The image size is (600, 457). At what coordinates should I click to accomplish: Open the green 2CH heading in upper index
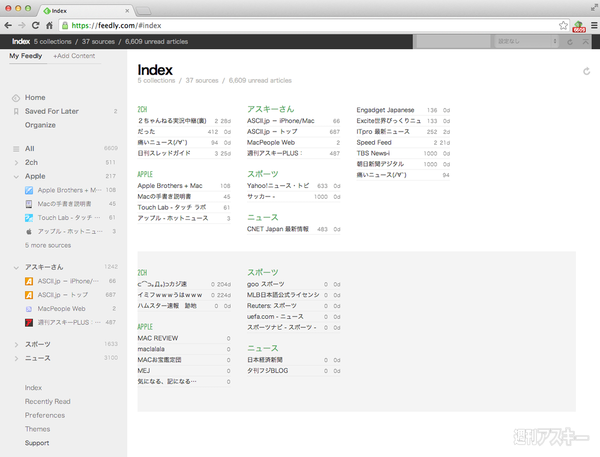coord(142,109)
